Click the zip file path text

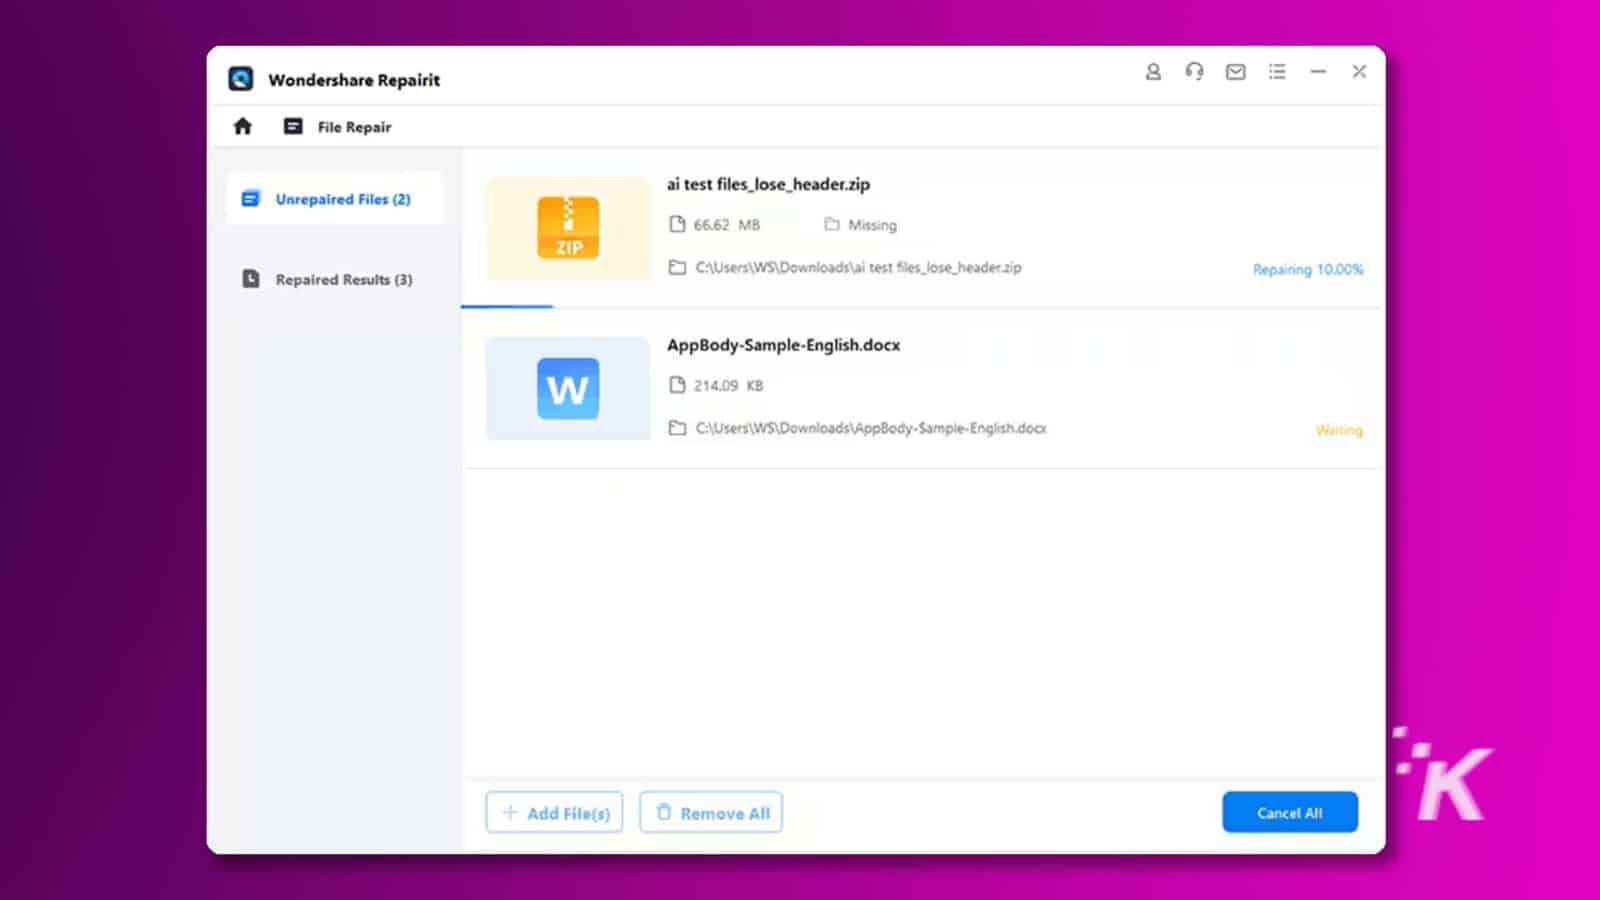click(859, 268)
